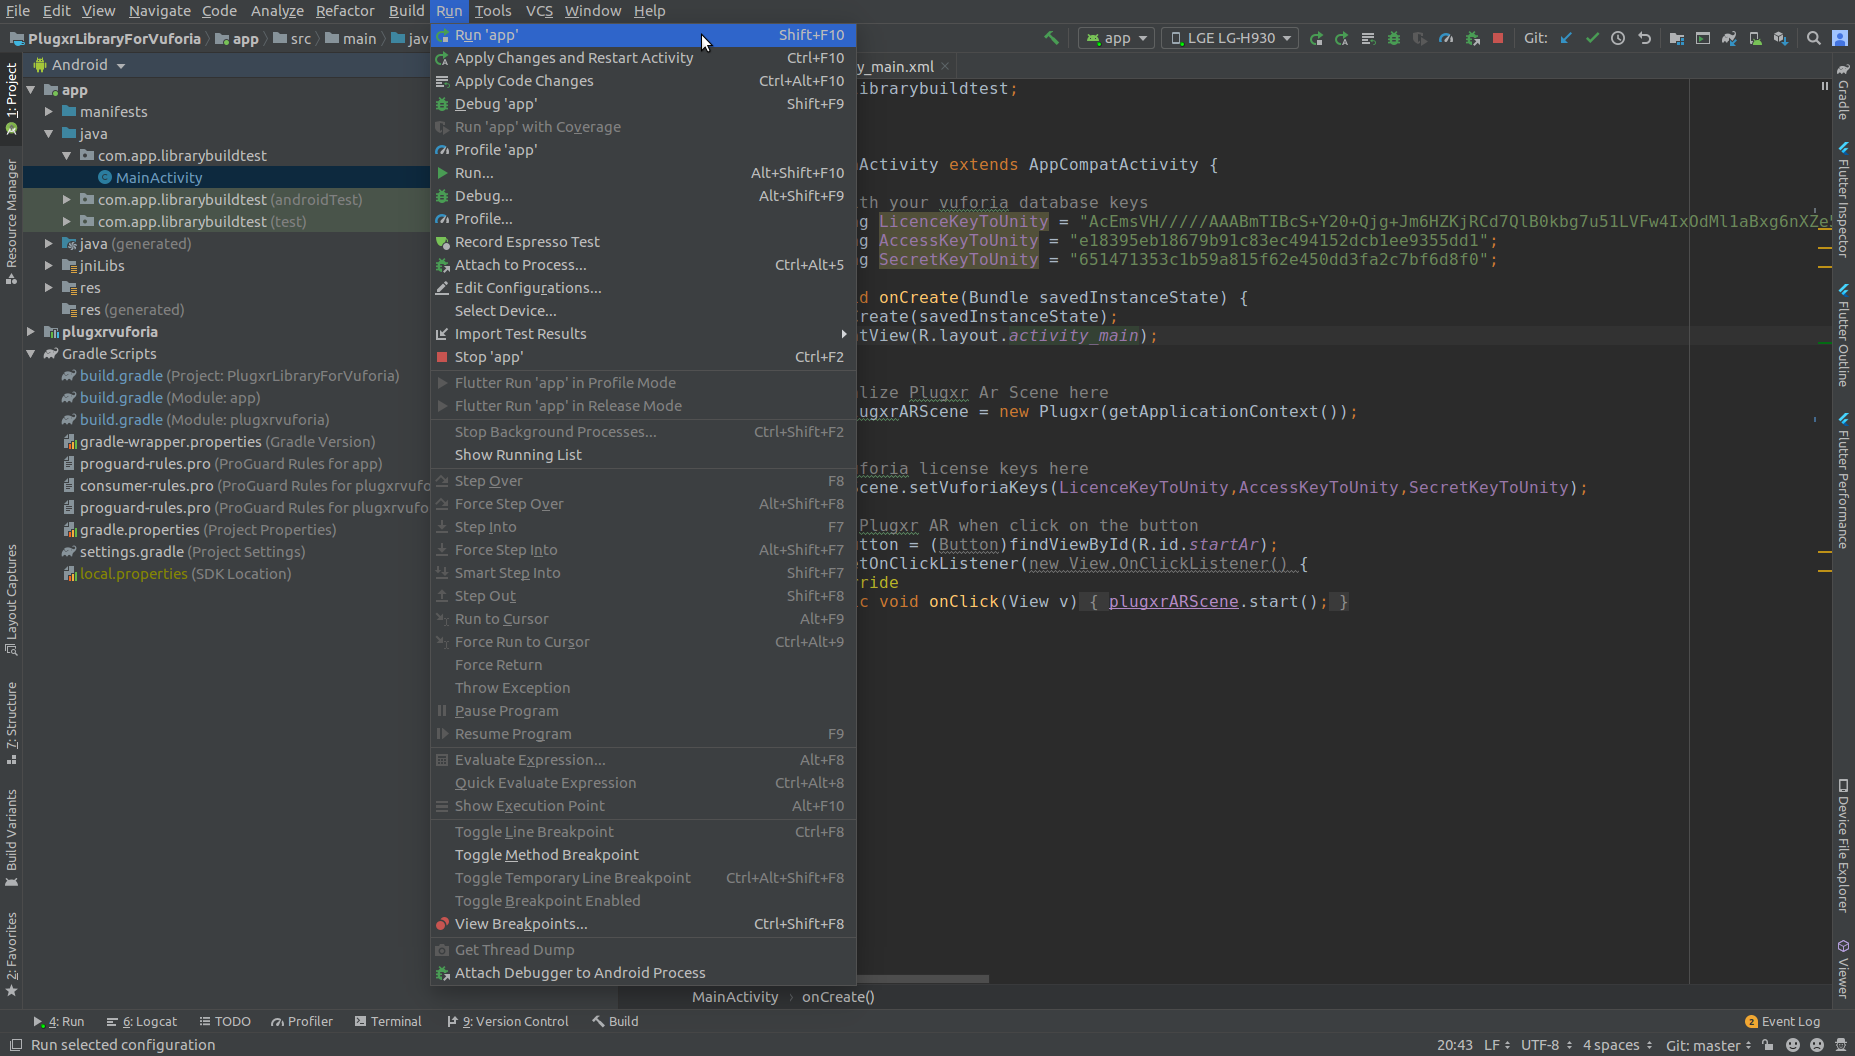
Task: Expand the manifests folder
Action: pyautogui.click(x=49, y=112)
